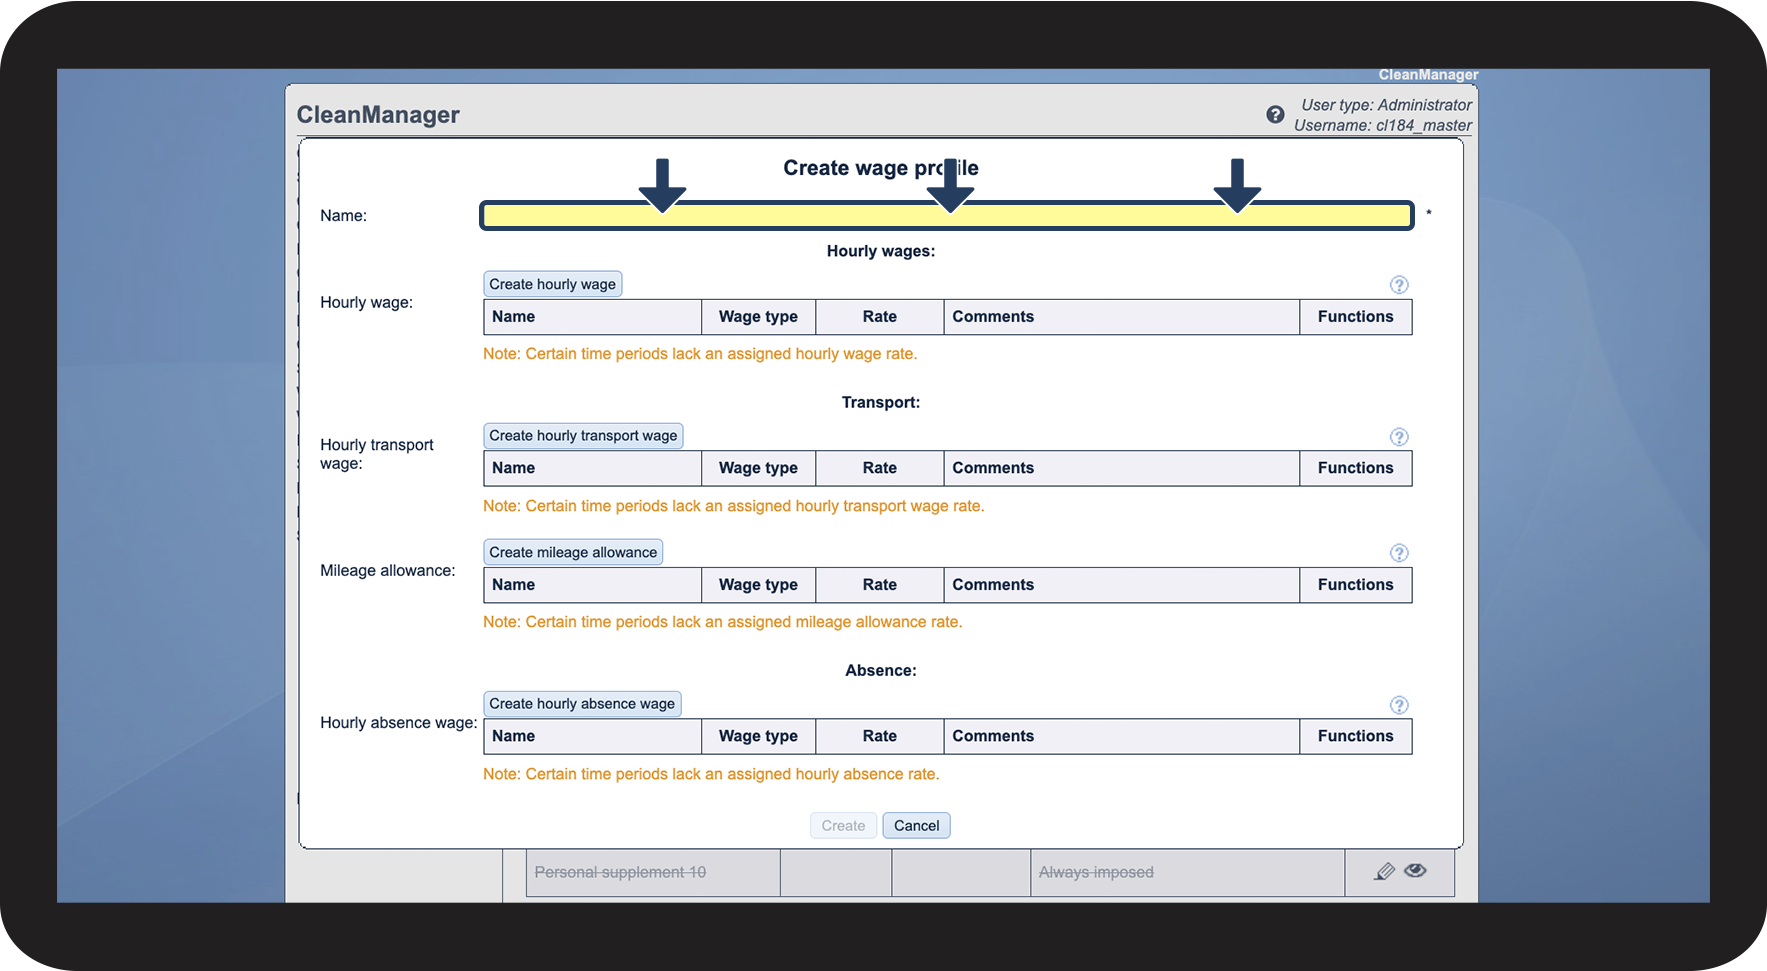
Task: Select Rate header in mileage allowance table
Action: [879, 585]
